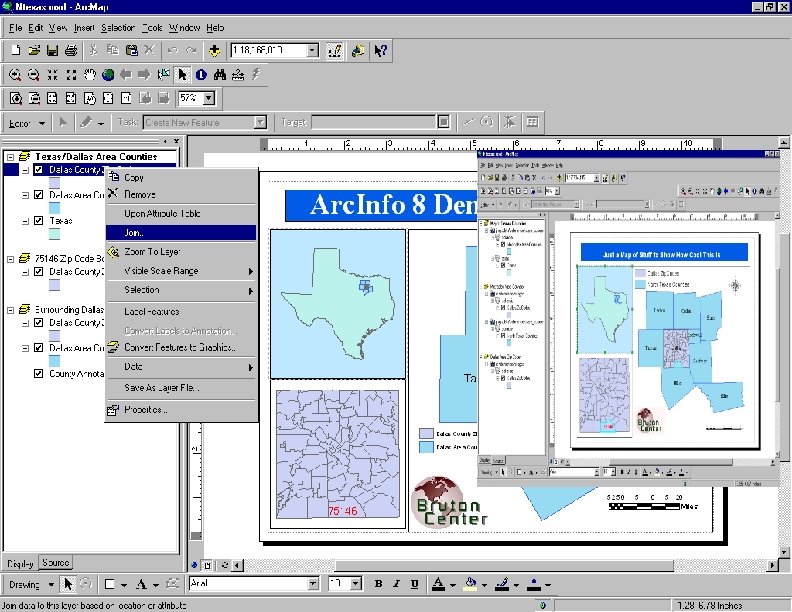
Task: Open the Selection menu
Action: tap(118, 28)
